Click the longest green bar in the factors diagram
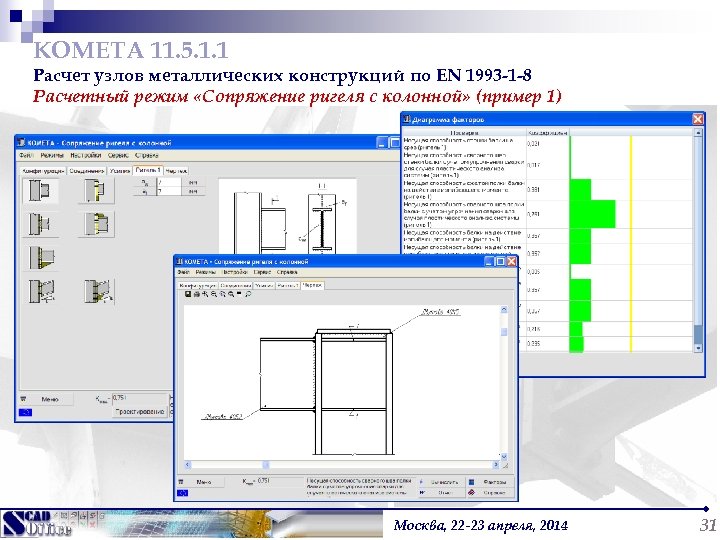The image size is (720, 540). [593, 214]
